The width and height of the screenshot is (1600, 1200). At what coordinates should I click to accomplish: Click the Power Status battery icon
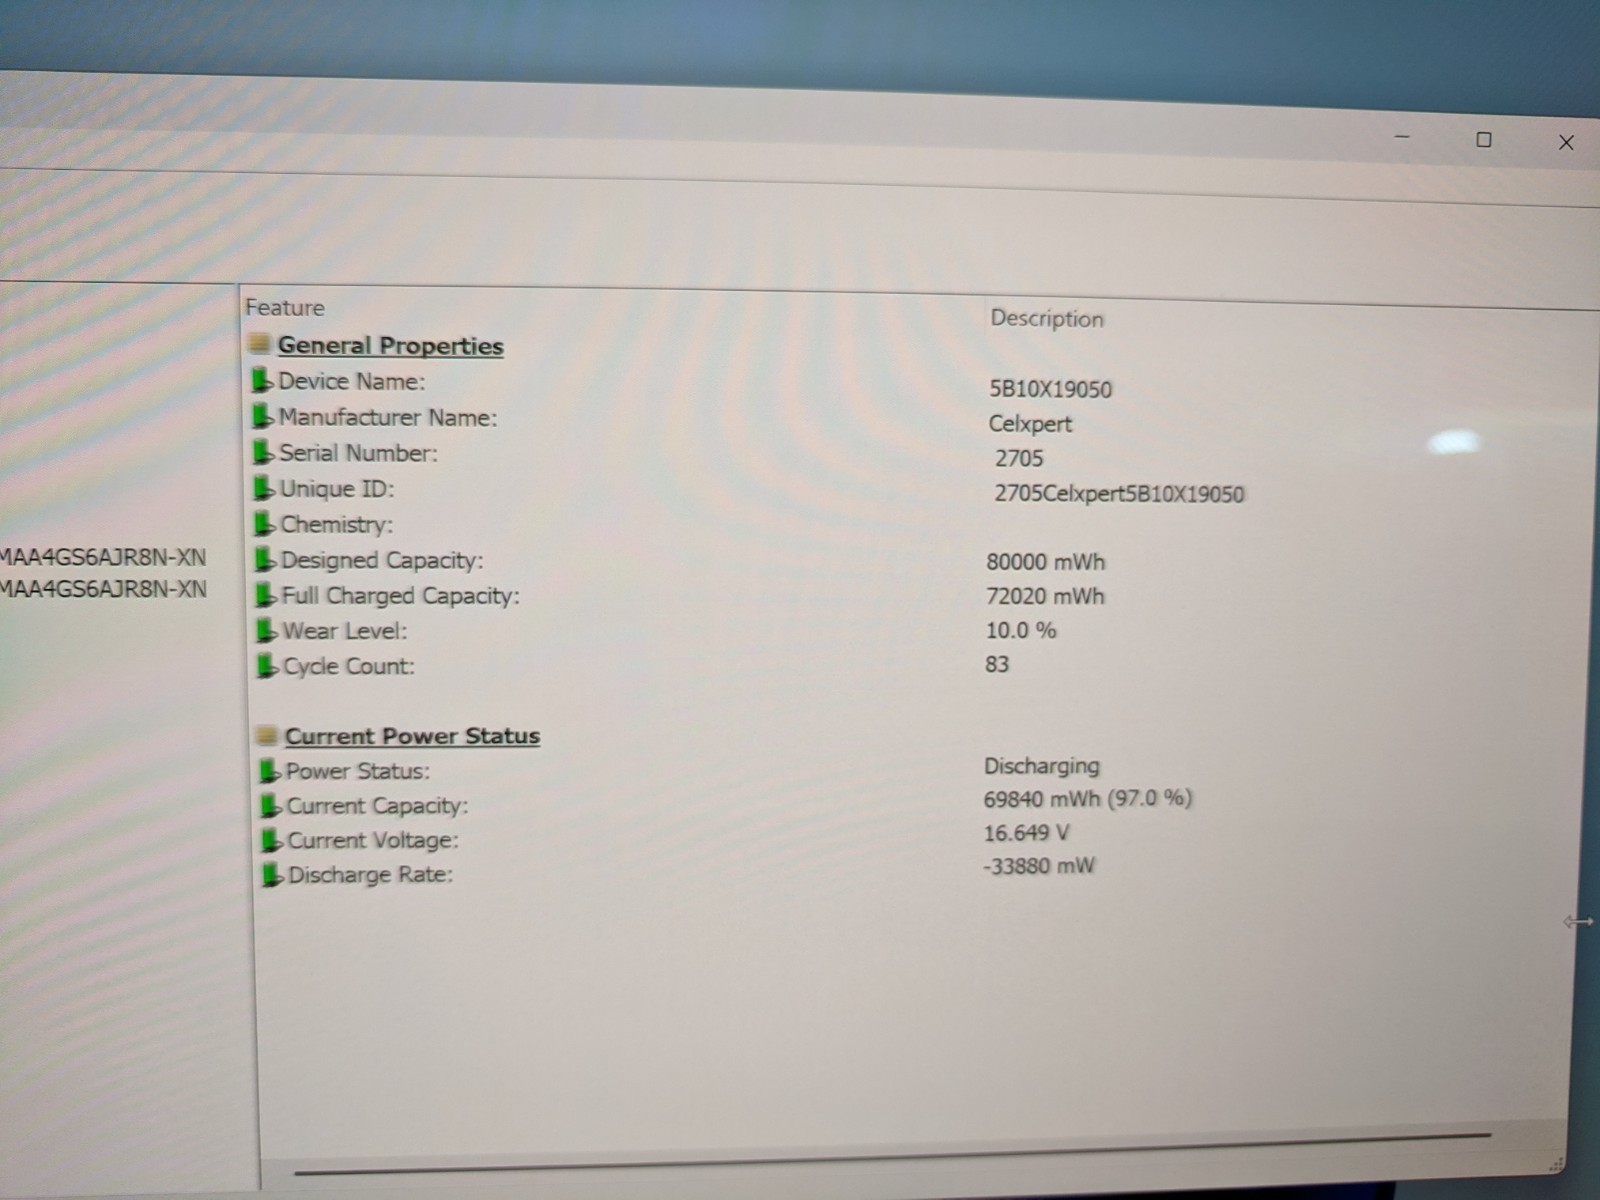[x=270, y=771]
